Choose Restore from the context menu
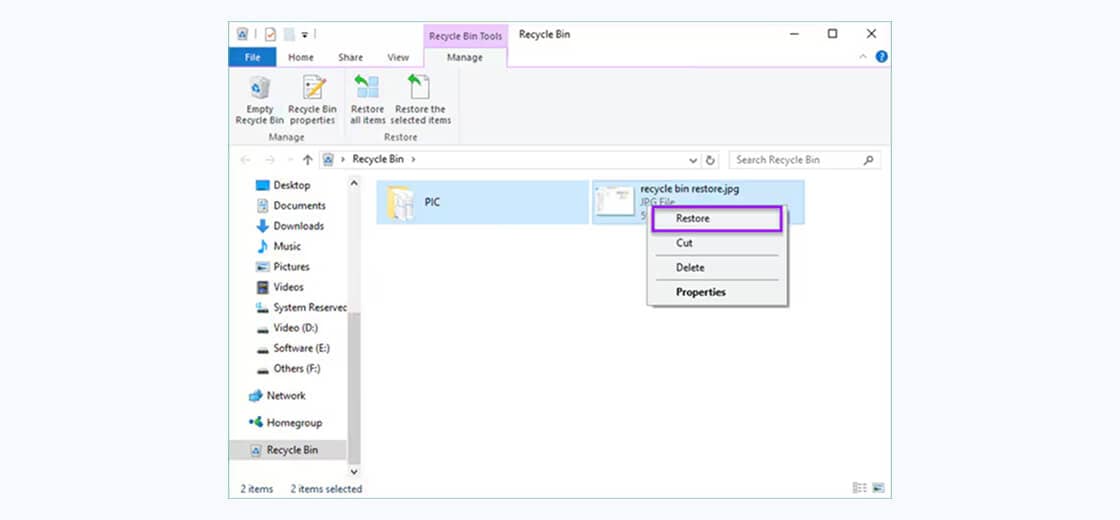1120x520 pixels. coord(717,219)
